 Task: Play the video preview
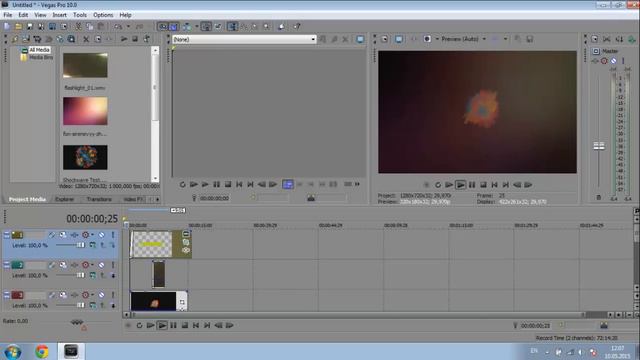click(460, 185)
